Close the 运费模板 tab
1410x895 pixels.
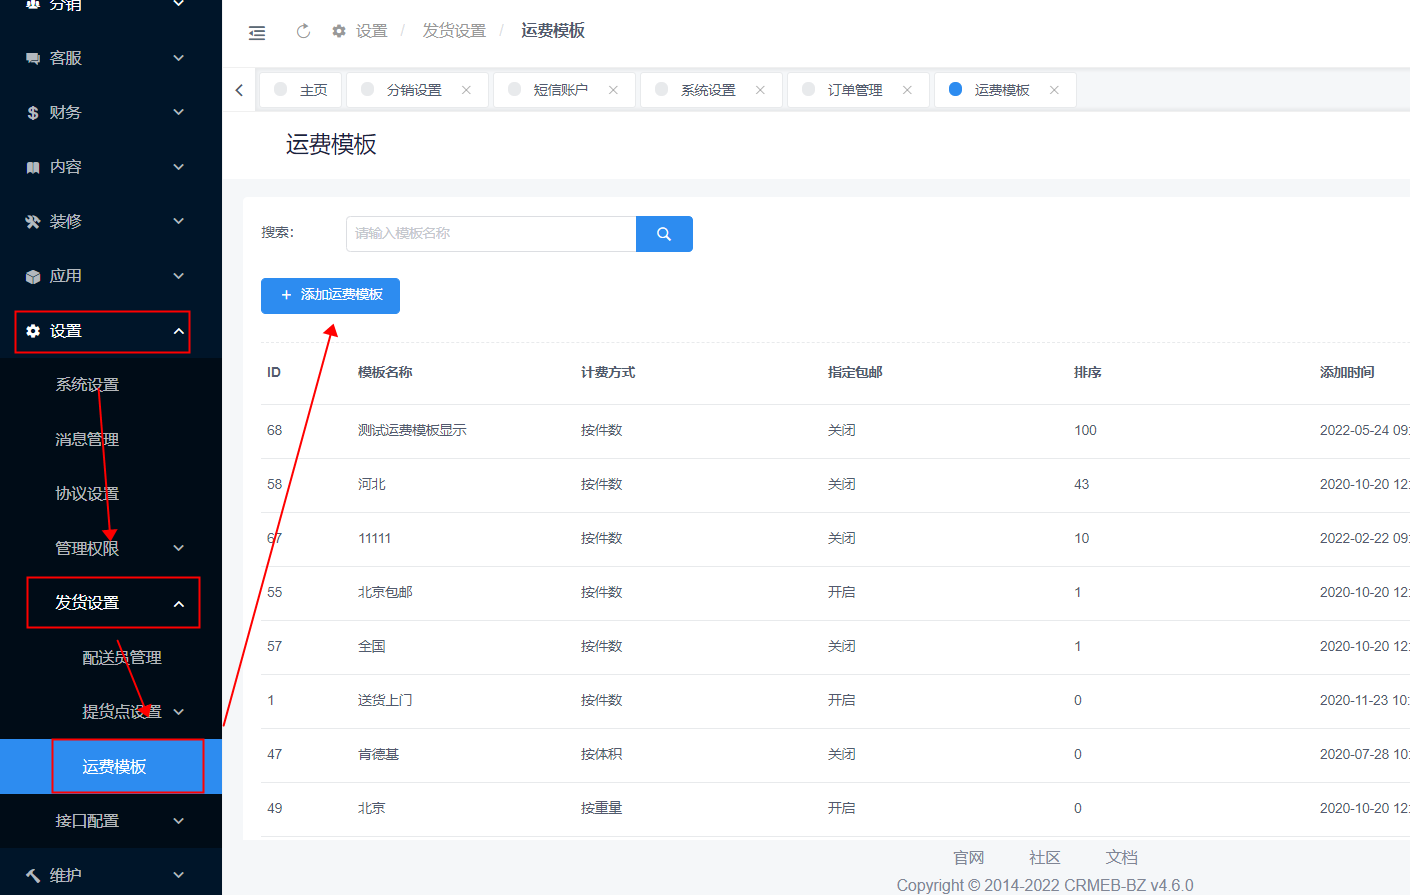(x=1054, y=90)
